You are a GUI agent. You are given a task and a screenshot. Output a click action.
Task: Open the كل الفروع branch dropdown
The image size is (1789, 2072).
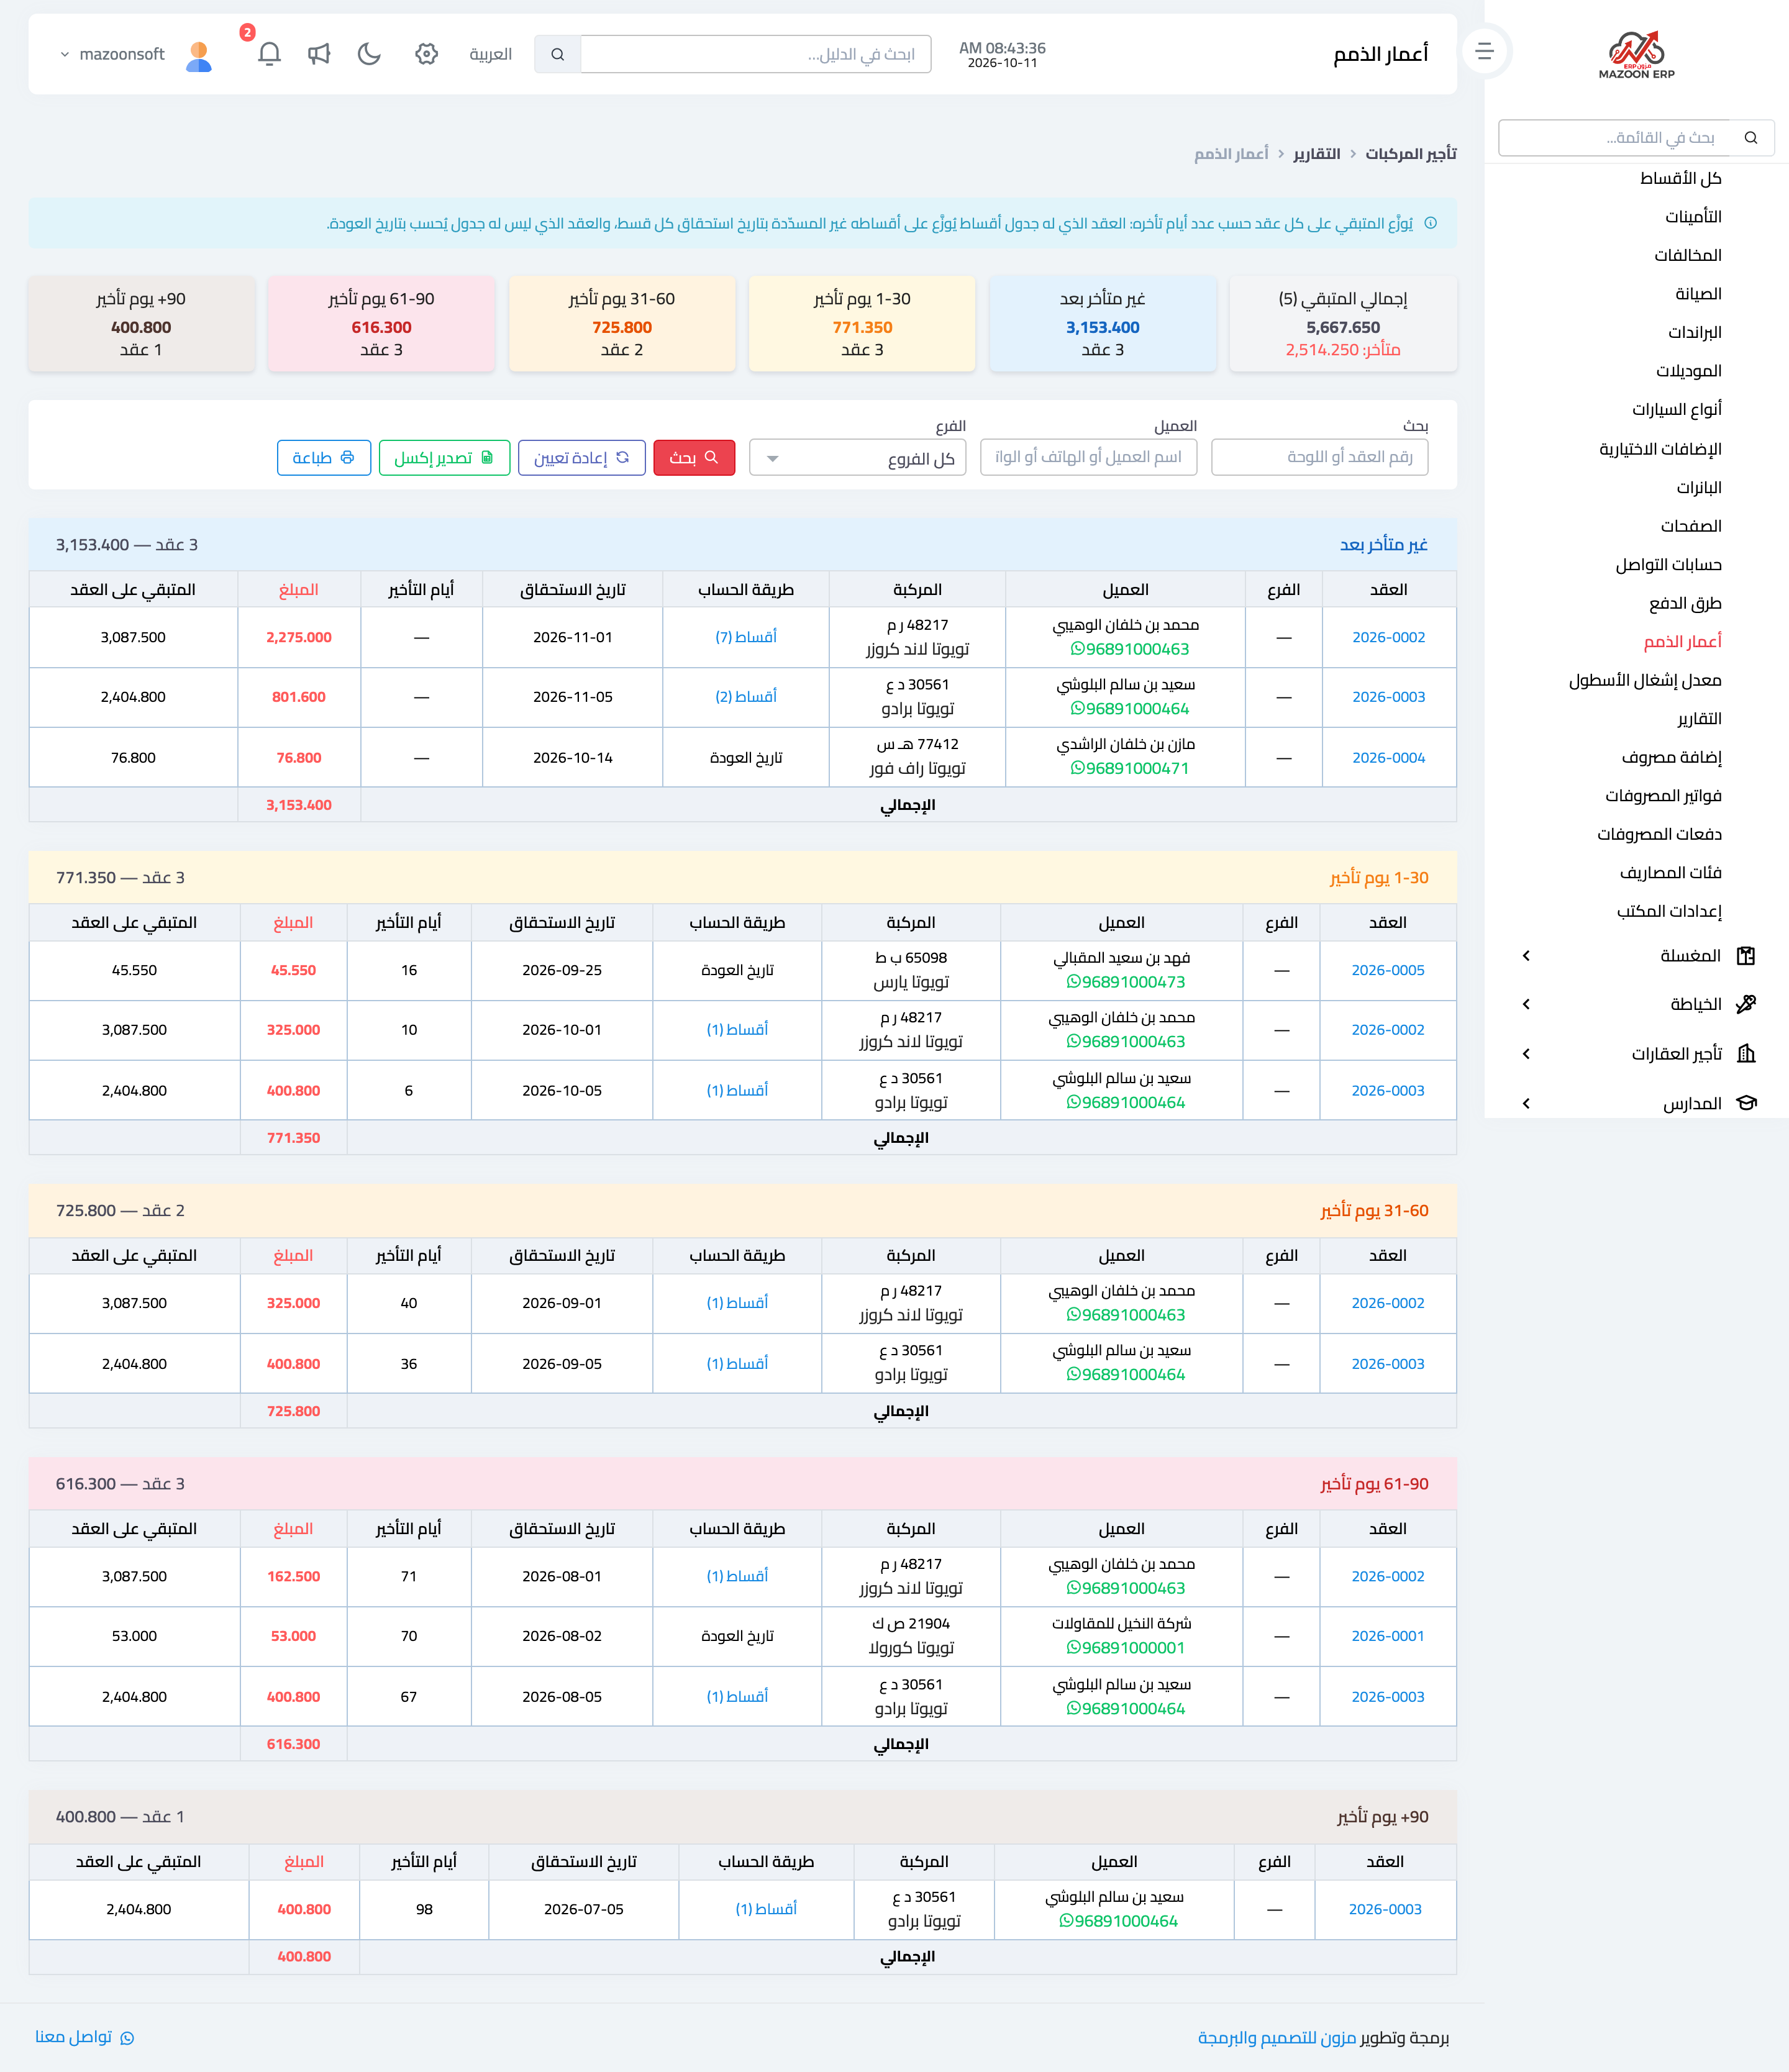tap(858, 458)
